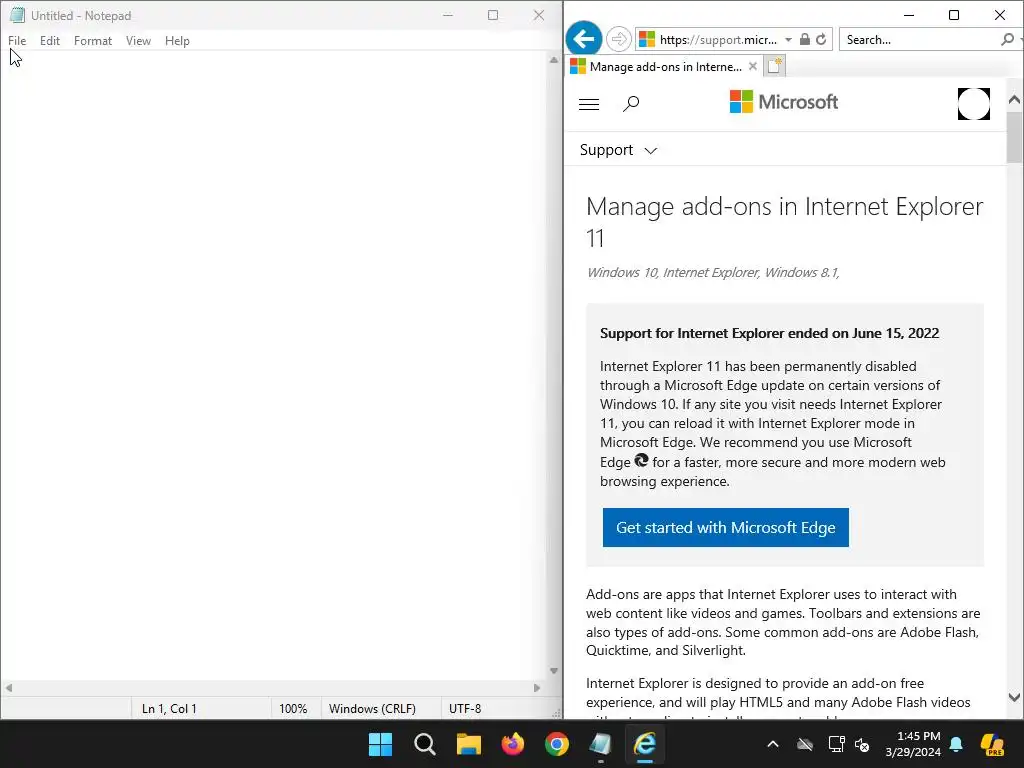The height and width of the screenshot is (768, 1024).
Task: Click Ln 1, Col 1 in Notepad status bar
Action: 169,709
